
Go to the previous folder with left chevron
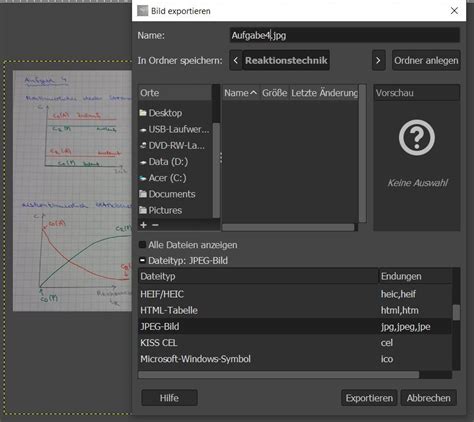point(236,60)
